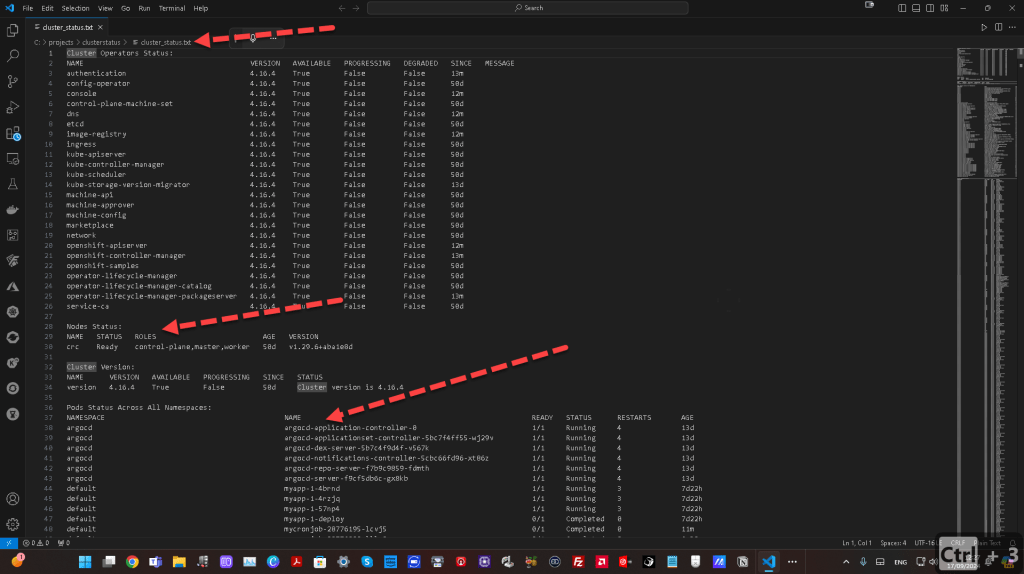Open the Go menu

point(125,8)
